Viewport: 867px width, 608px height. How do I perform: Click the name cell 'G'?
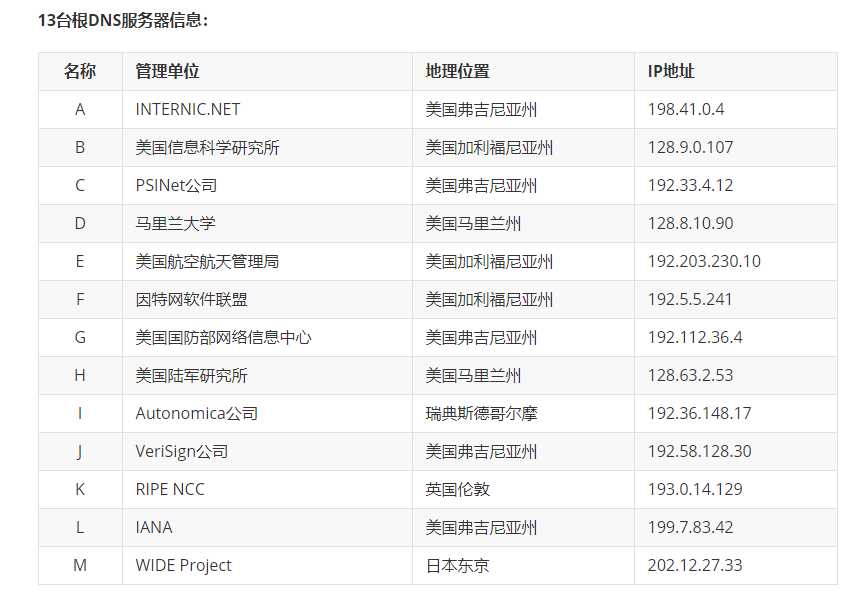click(80, 338)
